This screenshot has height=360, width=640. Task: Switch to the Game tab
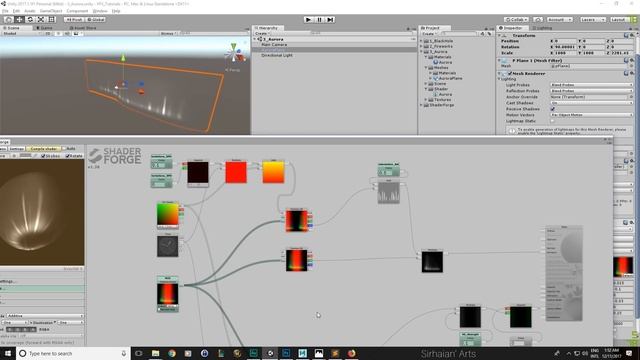pyautogui.click(x=45, y=28)
